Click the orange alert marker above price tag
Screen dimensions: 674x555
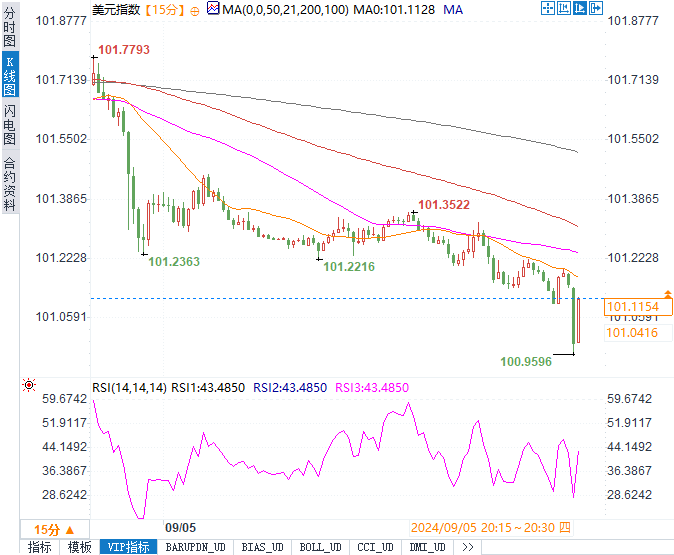click(x=668, y=294)
